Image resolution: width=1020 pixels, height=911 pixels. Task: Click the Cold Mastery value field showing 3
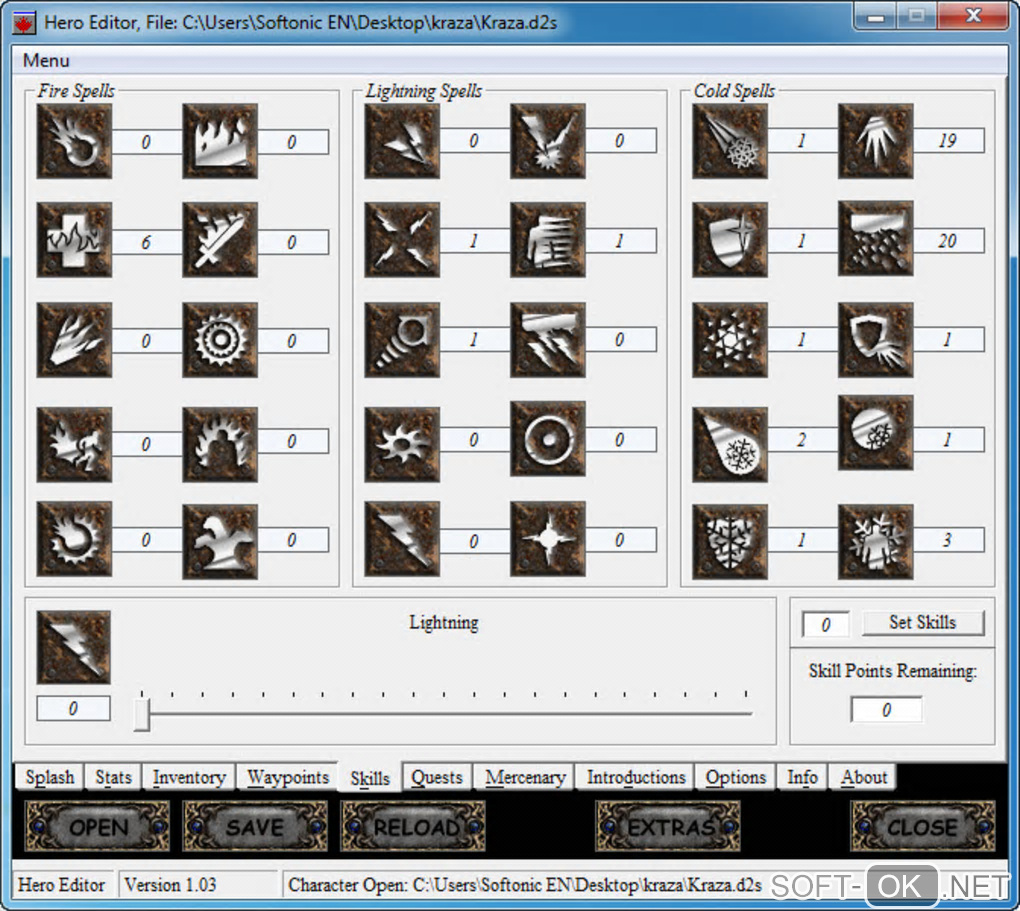tap(948, 539)
